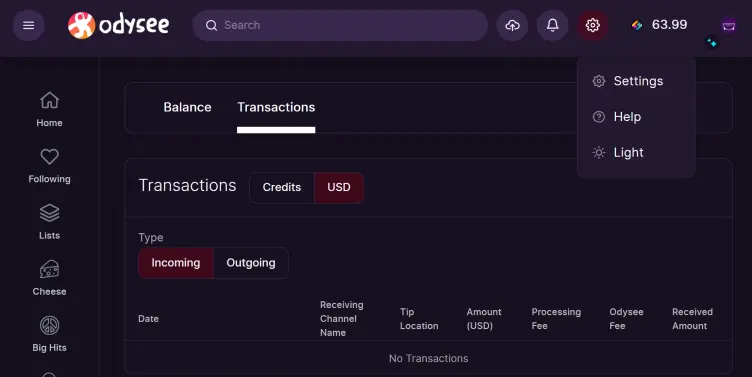Close the settings gear menu
The width and height of the screenshot is (752, 377).
tap(593, 25)
